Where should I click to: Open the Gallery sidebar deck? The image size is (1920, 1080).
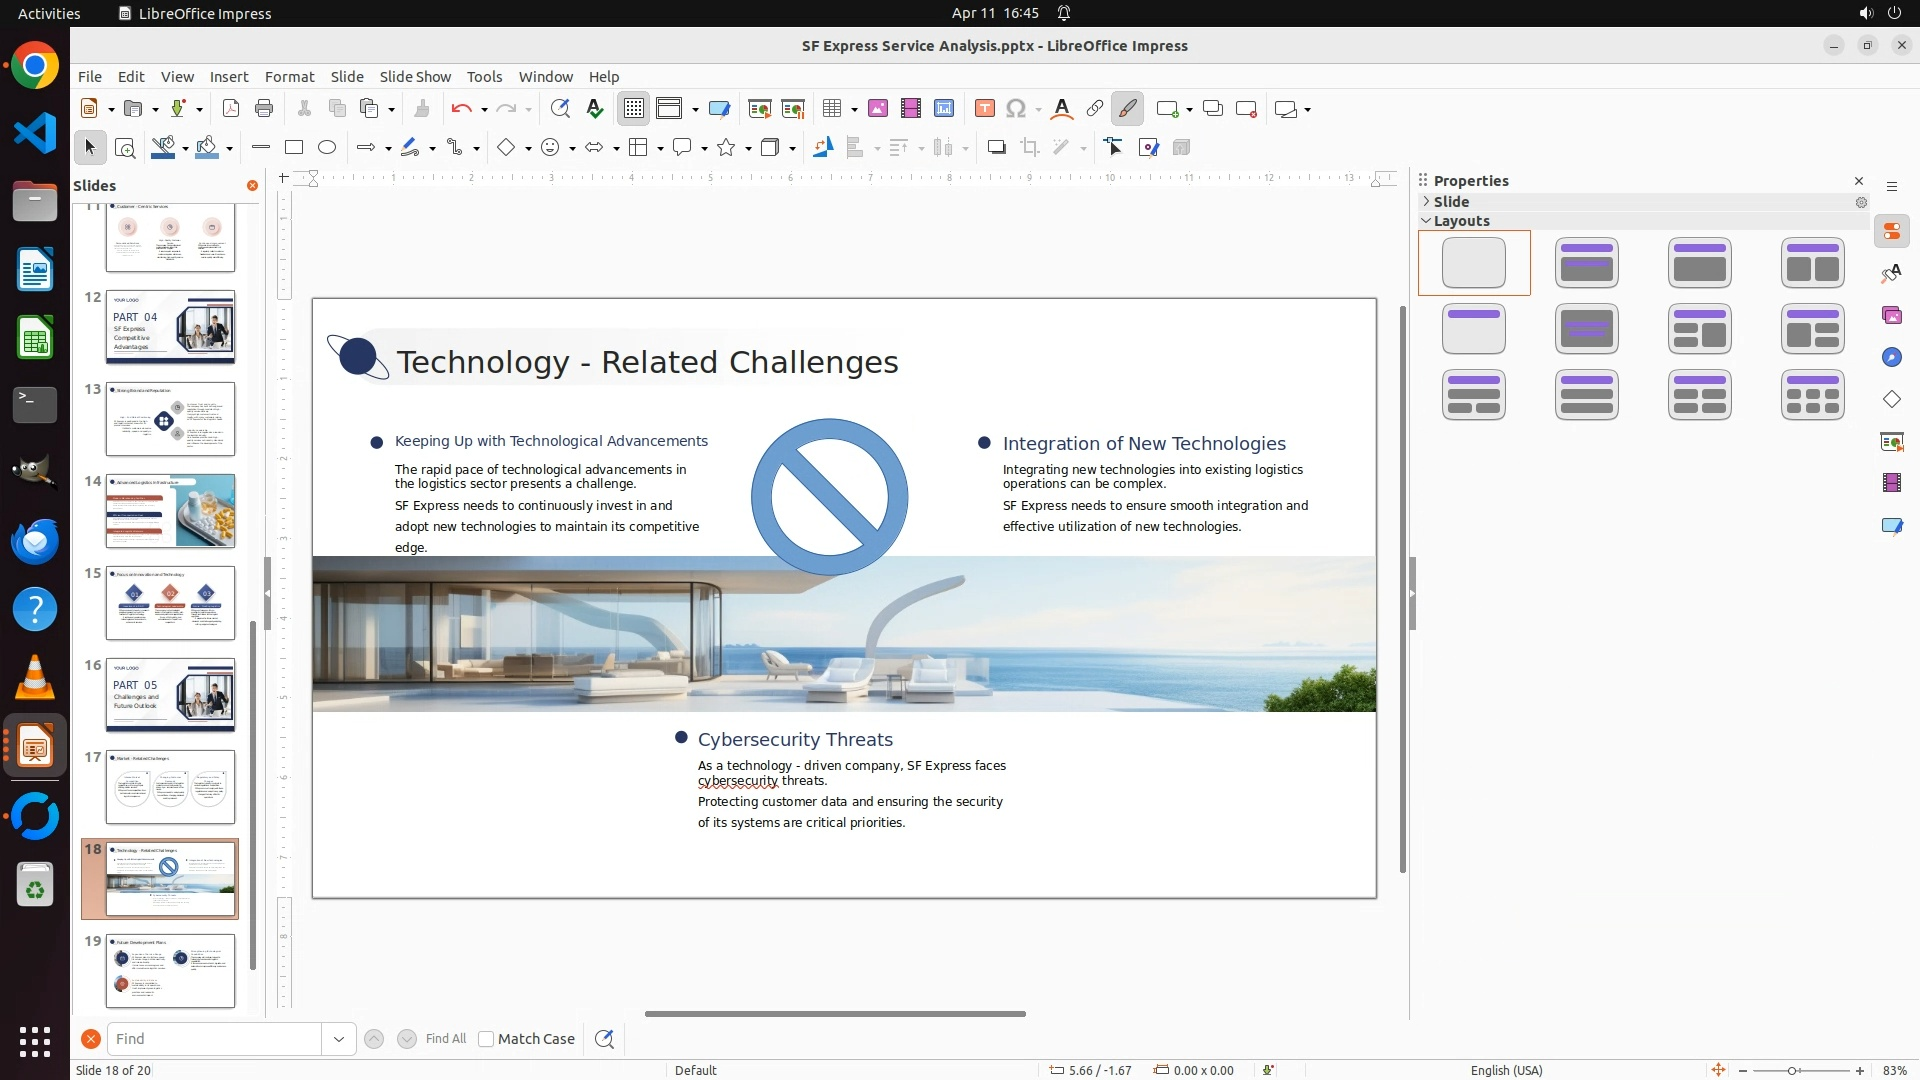1892,315
